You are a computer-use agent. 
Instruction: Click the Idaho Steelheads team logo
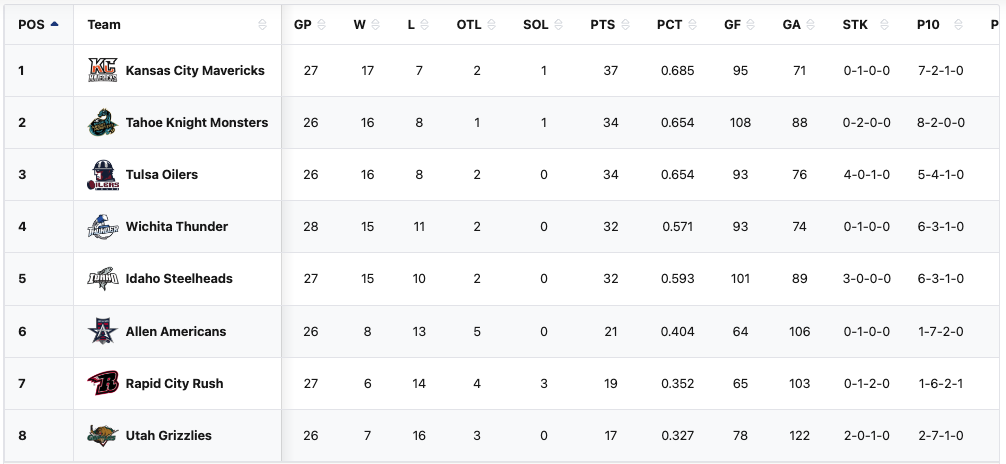(x=102, y=279)
